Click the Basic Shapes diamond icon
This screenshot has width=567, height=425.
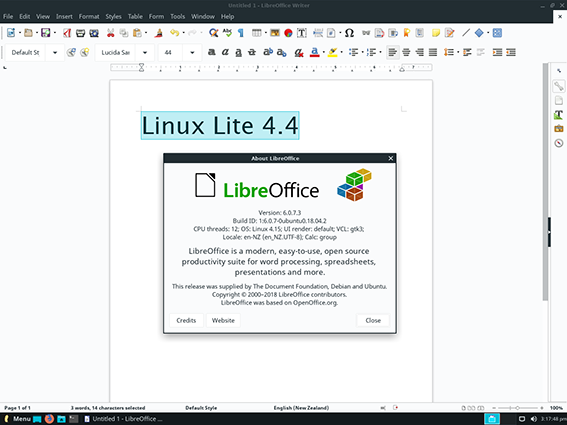click(479, 33)
